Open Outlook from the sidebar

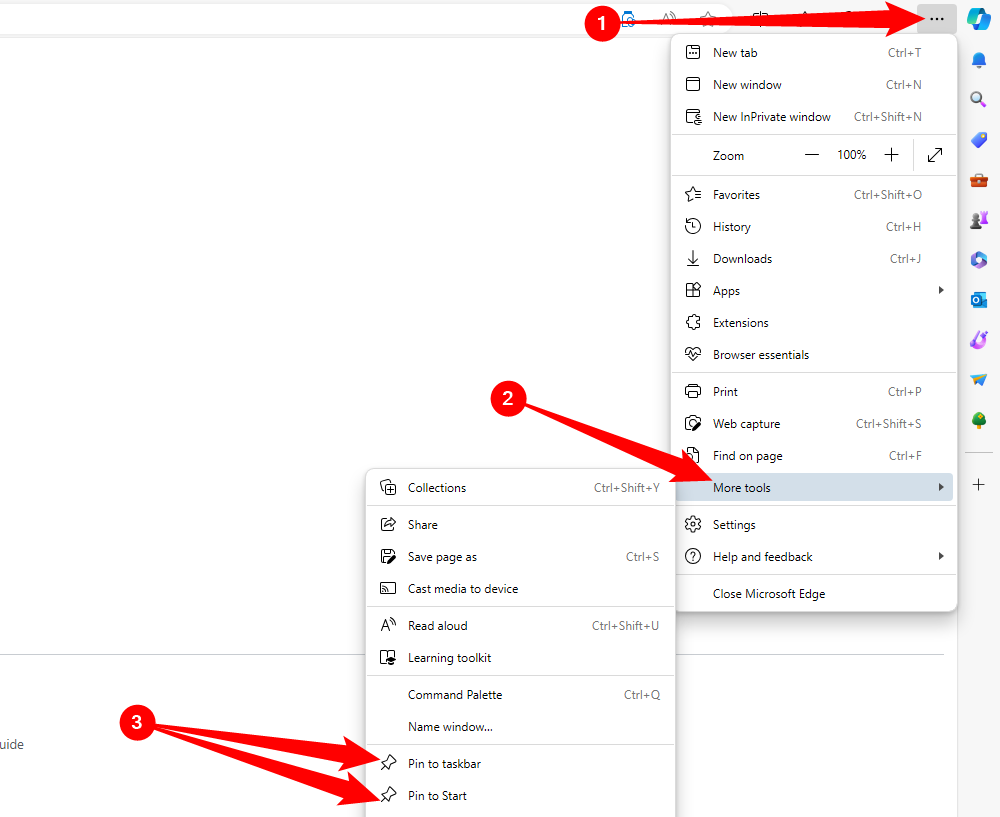click(978, 299)
